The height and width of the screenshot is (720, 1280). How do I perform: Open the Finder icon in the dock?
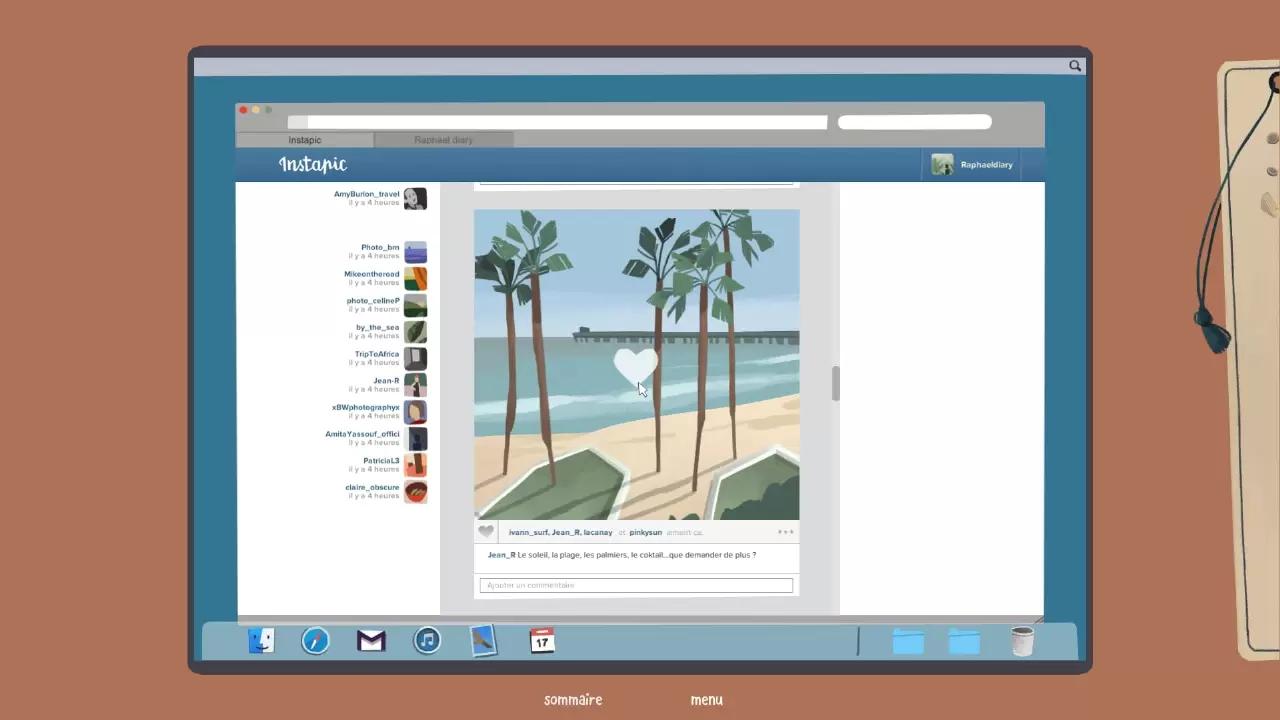(261, 641)
